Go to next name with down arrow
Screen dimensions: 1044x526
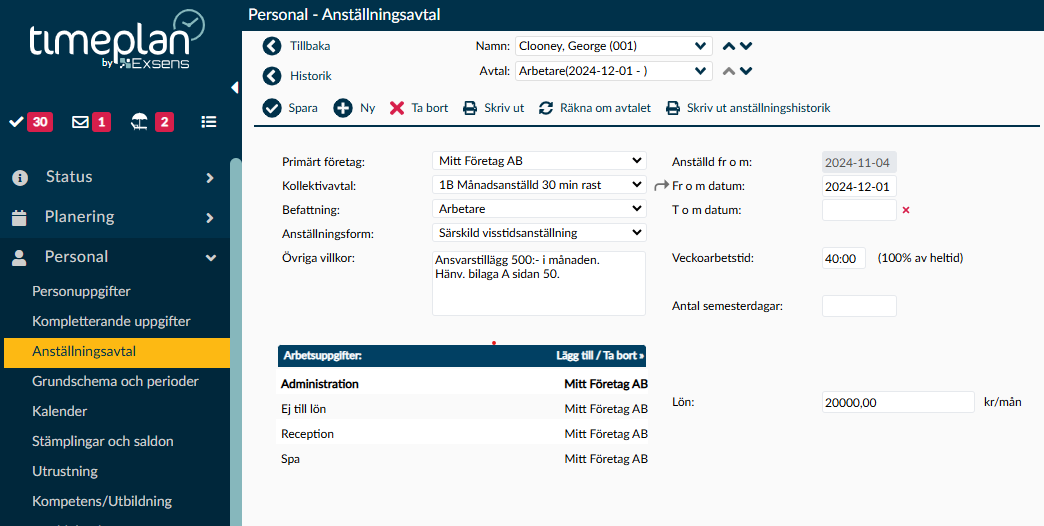(746, 46)
